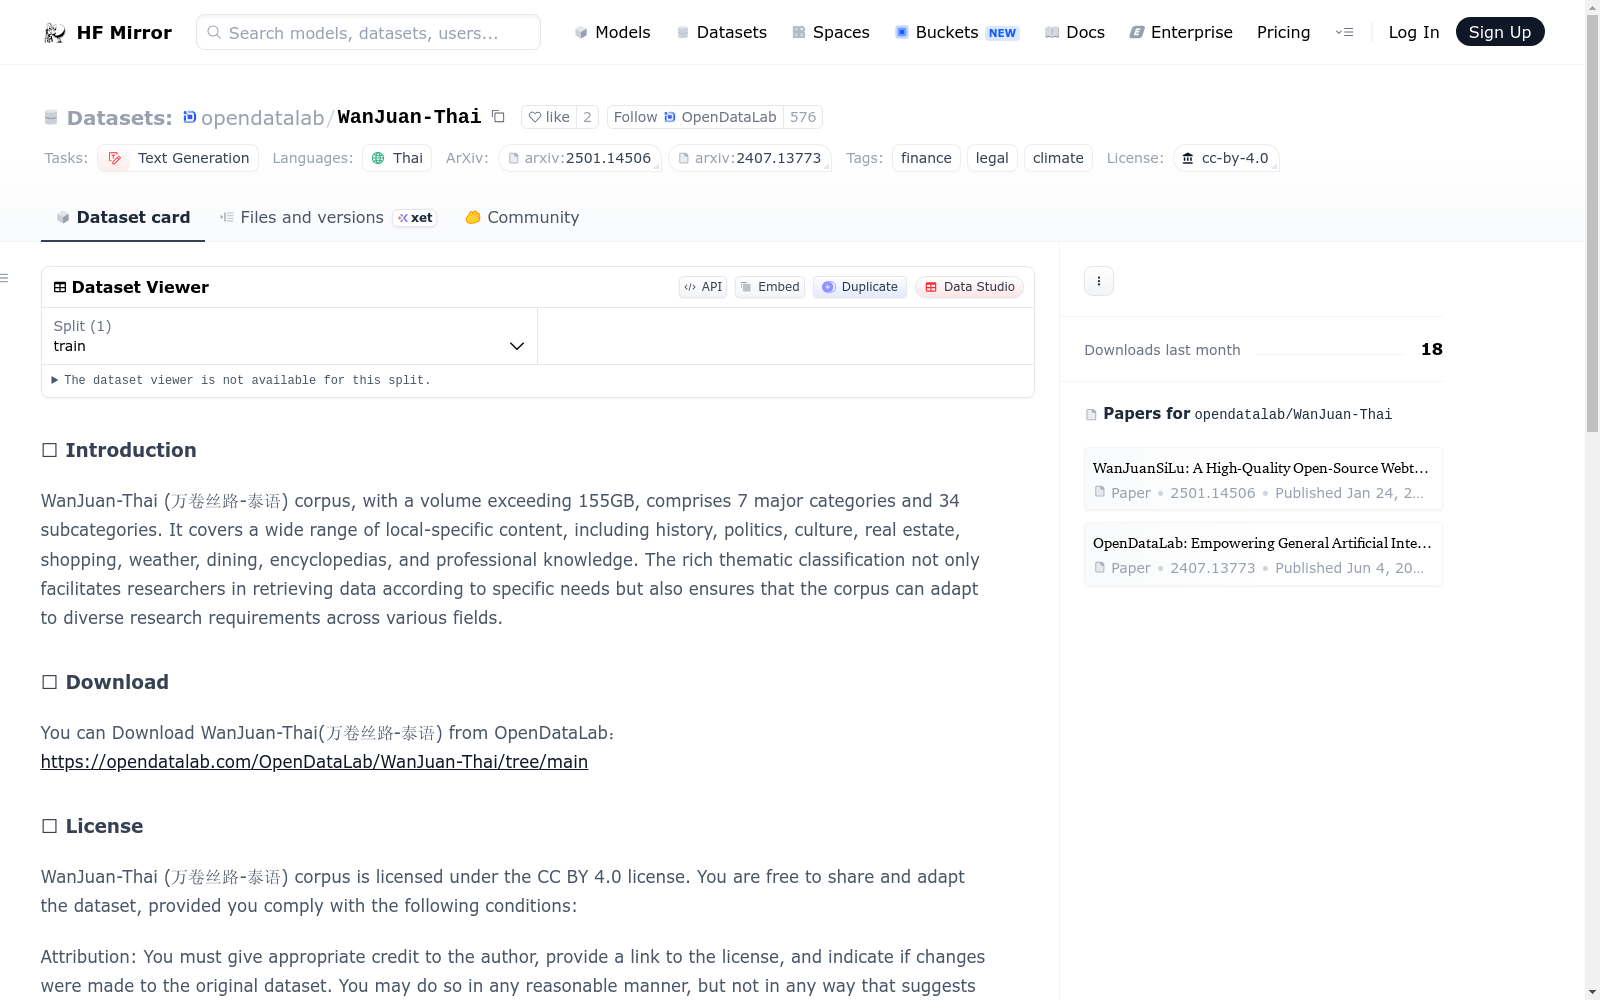Click the Dataset Viewer table icon
The image size is (1600, 1000).
click(60, 287)
